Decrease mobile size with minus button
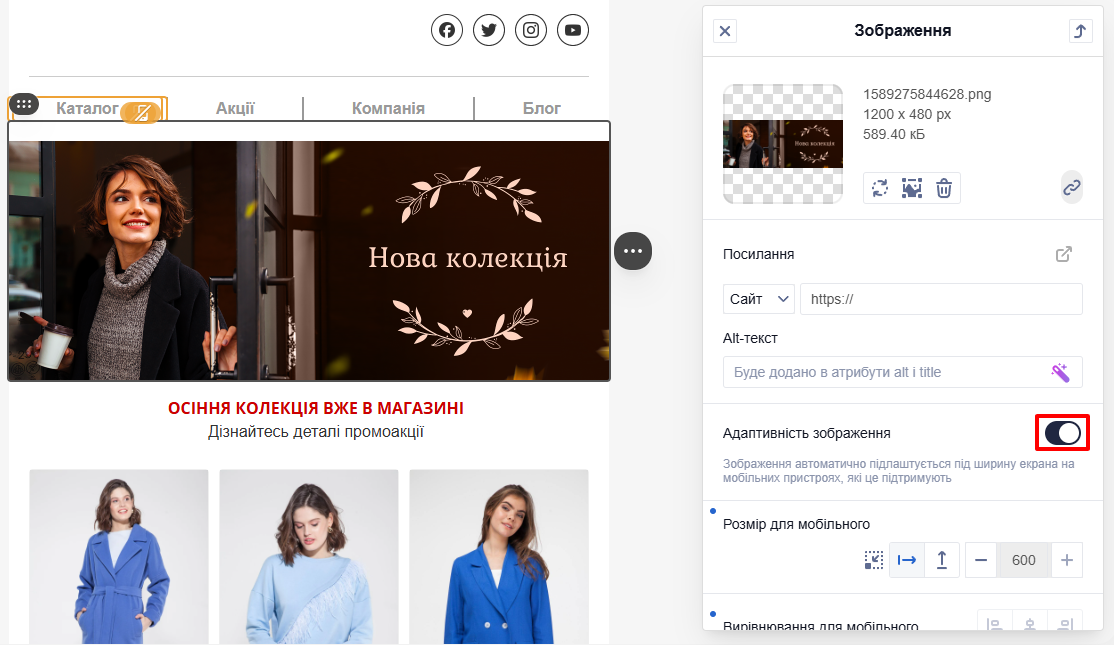The height and width of the screenshot is (645, 1114). pos(981,560)
